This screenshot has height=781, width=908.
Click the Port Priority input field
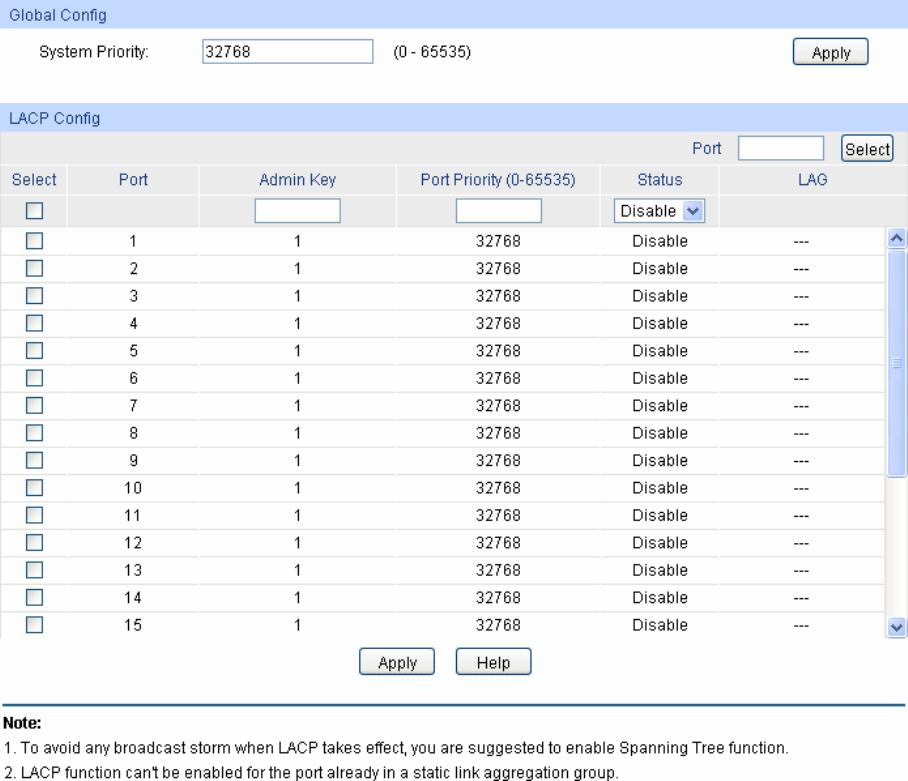498,211
